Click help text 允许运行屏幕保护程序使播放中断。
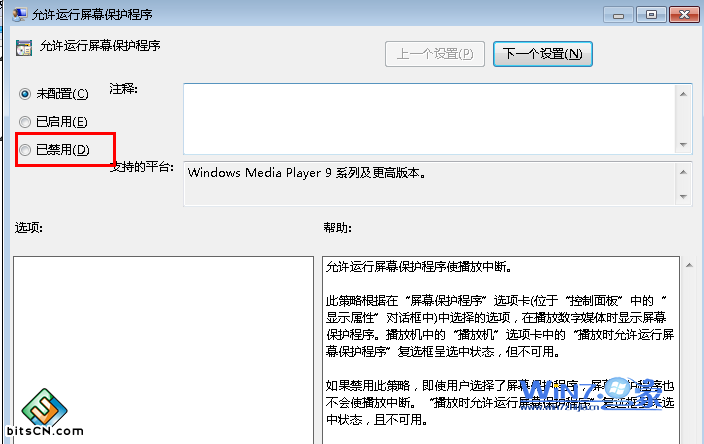Image resolution: width=704 pixels, height=444 pixels. [x=419, y=267]
